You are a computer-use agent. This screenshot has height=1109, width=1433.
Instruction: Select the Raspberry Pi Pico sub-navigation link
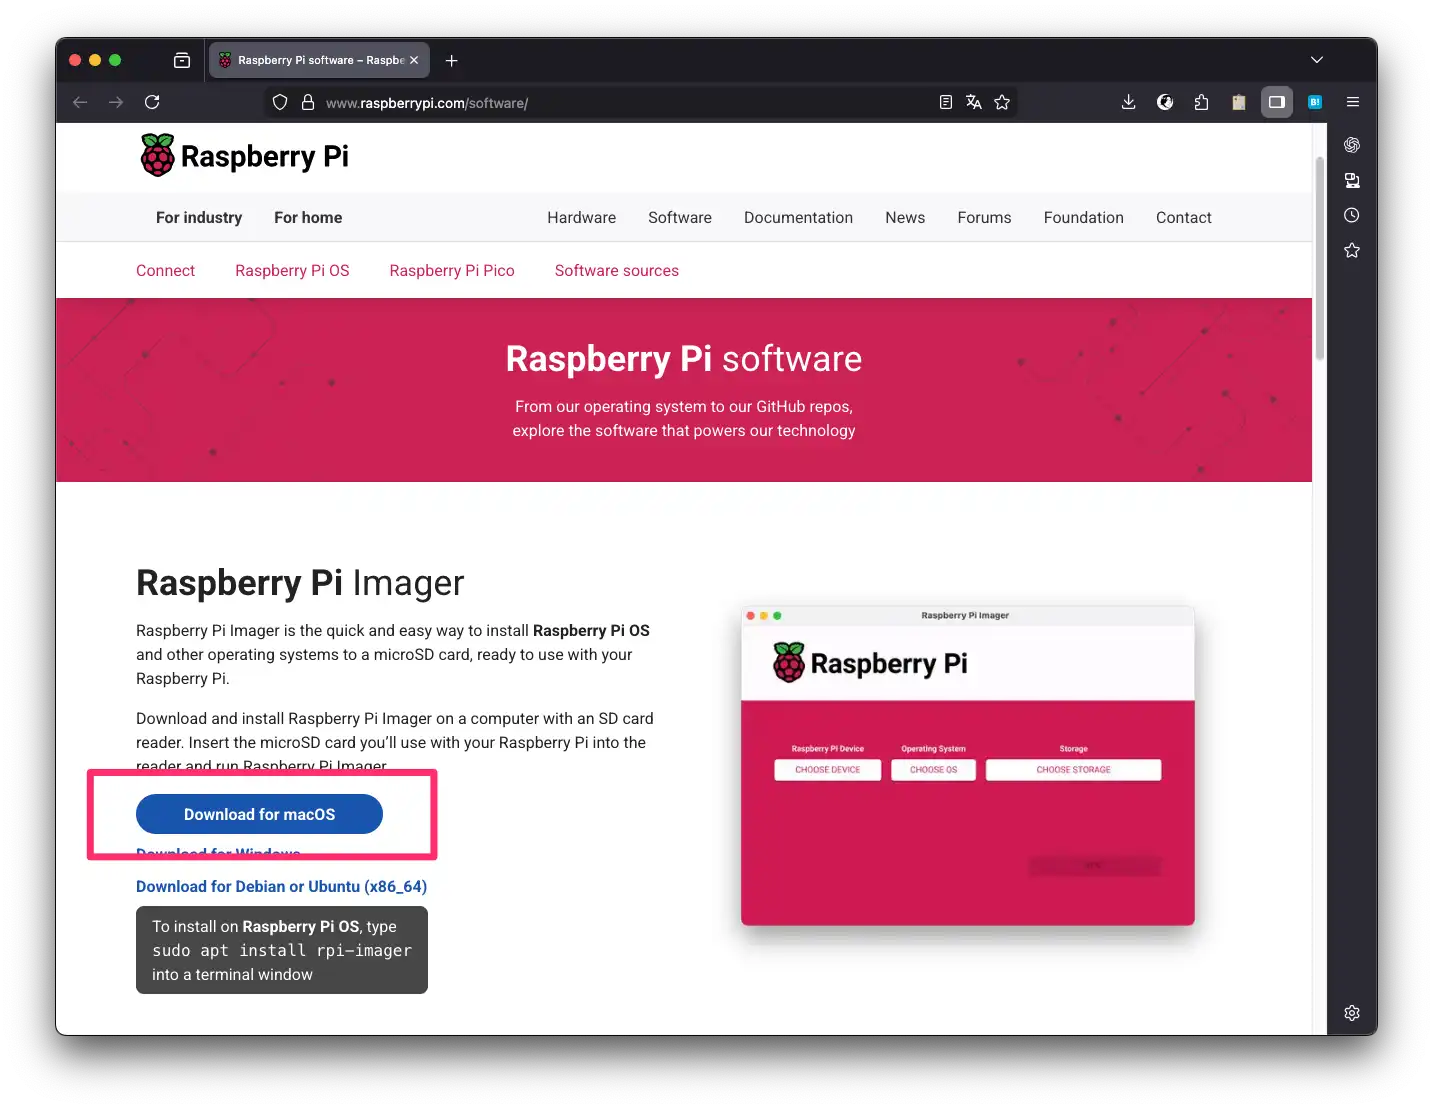click(x=452, y=271)
